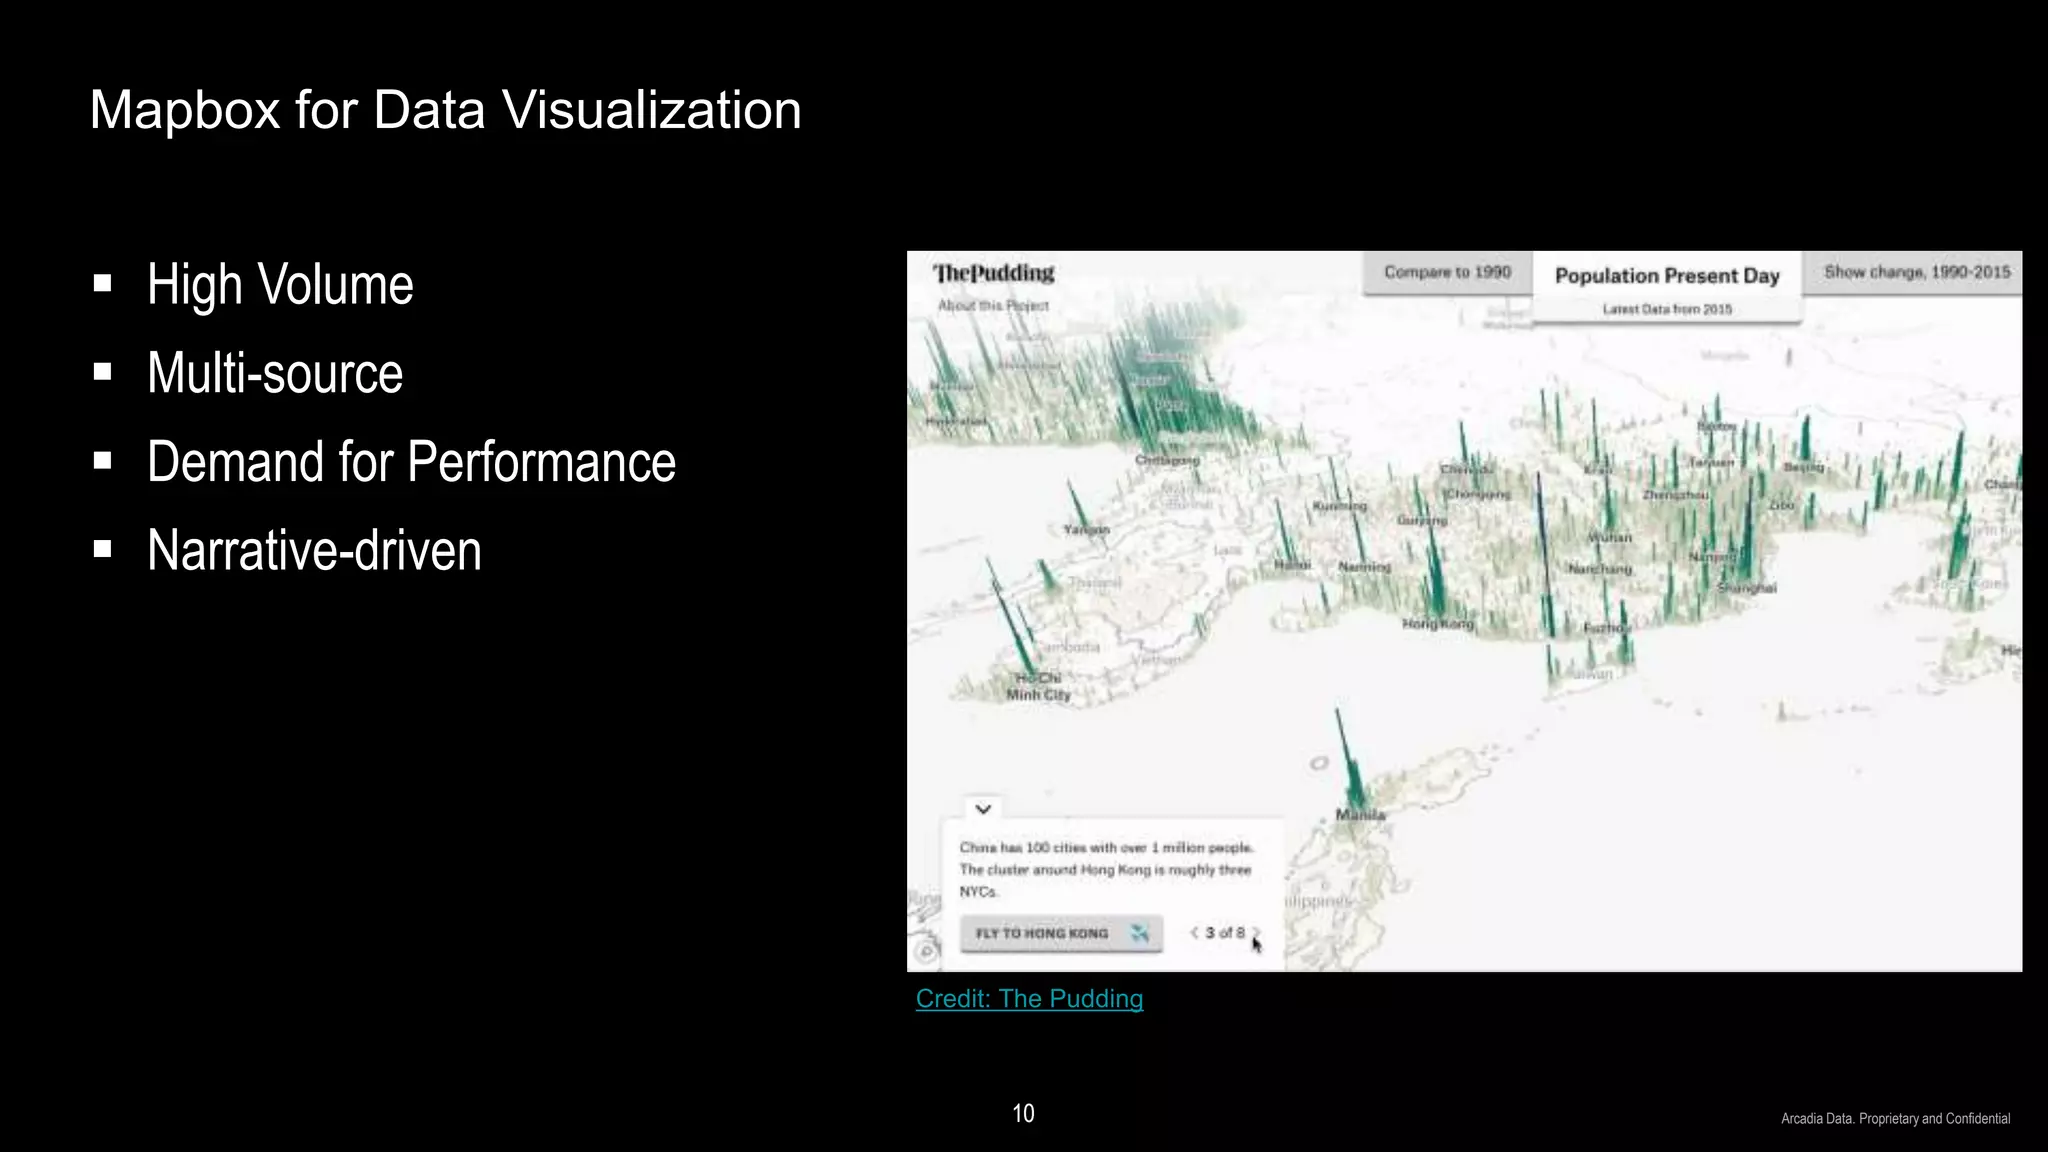The image size is (2048, 1152).
Task: Click the airplane icon on Fly button
Action: click(x=1139, y=933)
